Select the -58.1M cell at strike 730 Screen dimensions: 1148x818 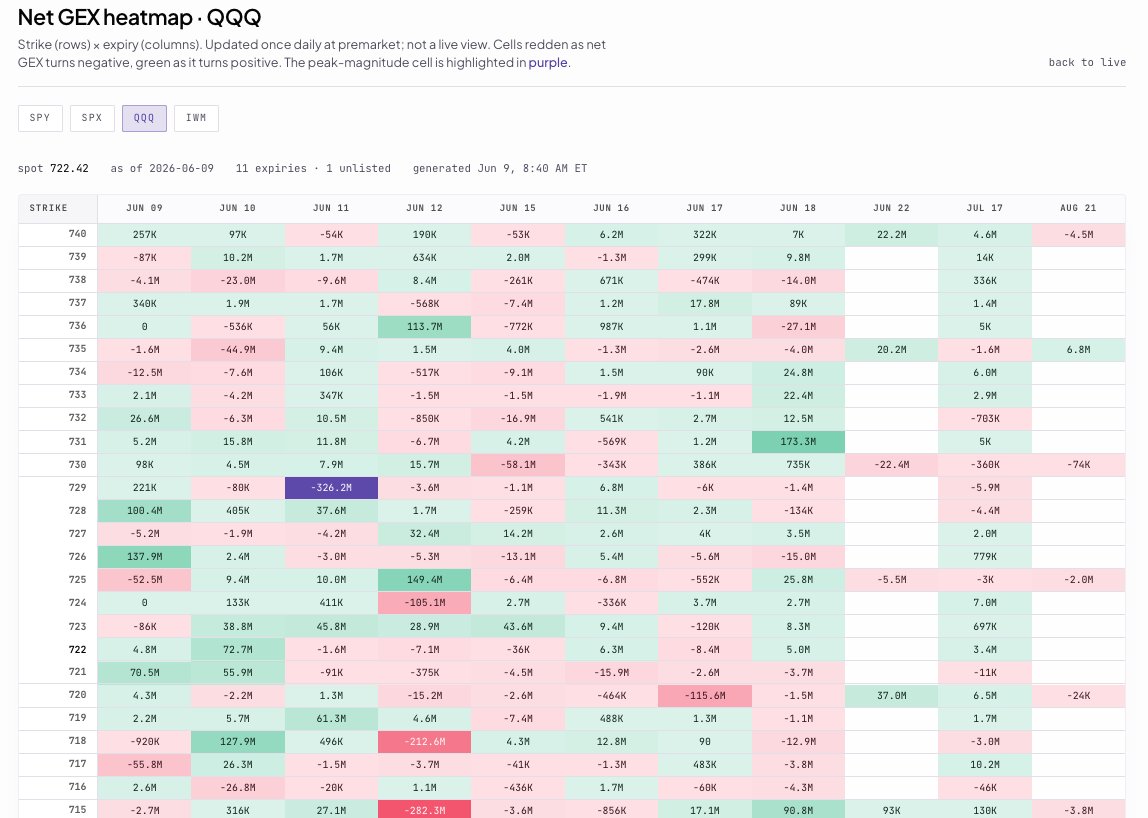click(518, 464)
